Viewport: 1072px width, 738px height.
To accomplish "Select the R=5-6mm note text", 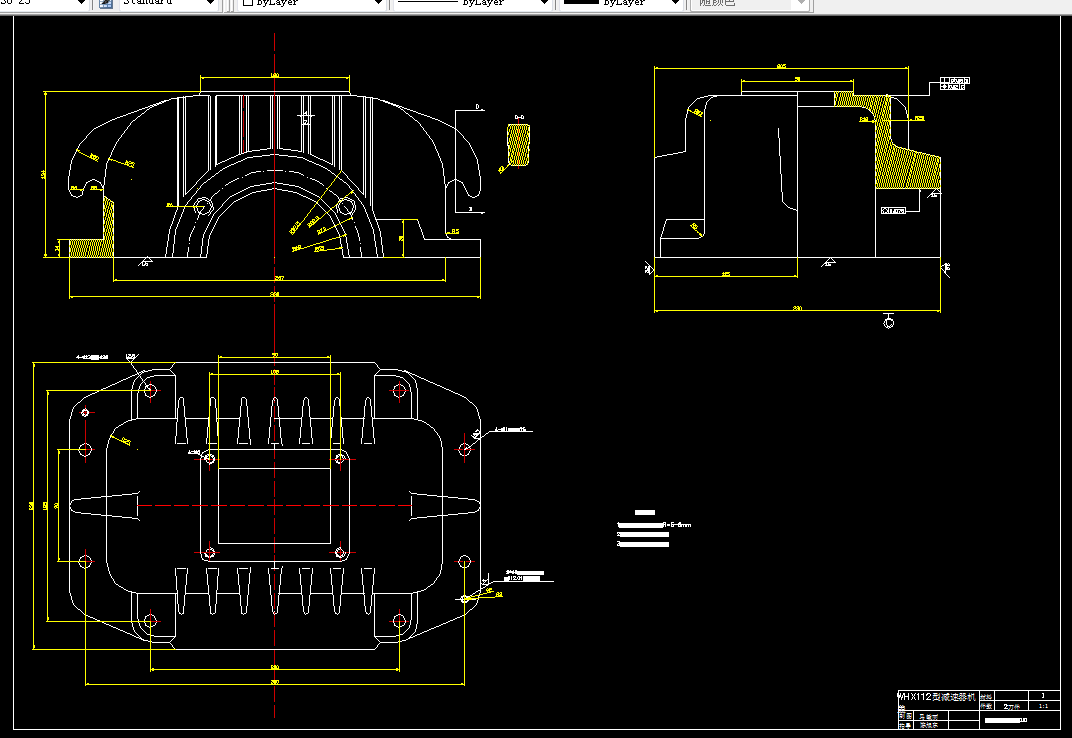I will coord(677,525).
